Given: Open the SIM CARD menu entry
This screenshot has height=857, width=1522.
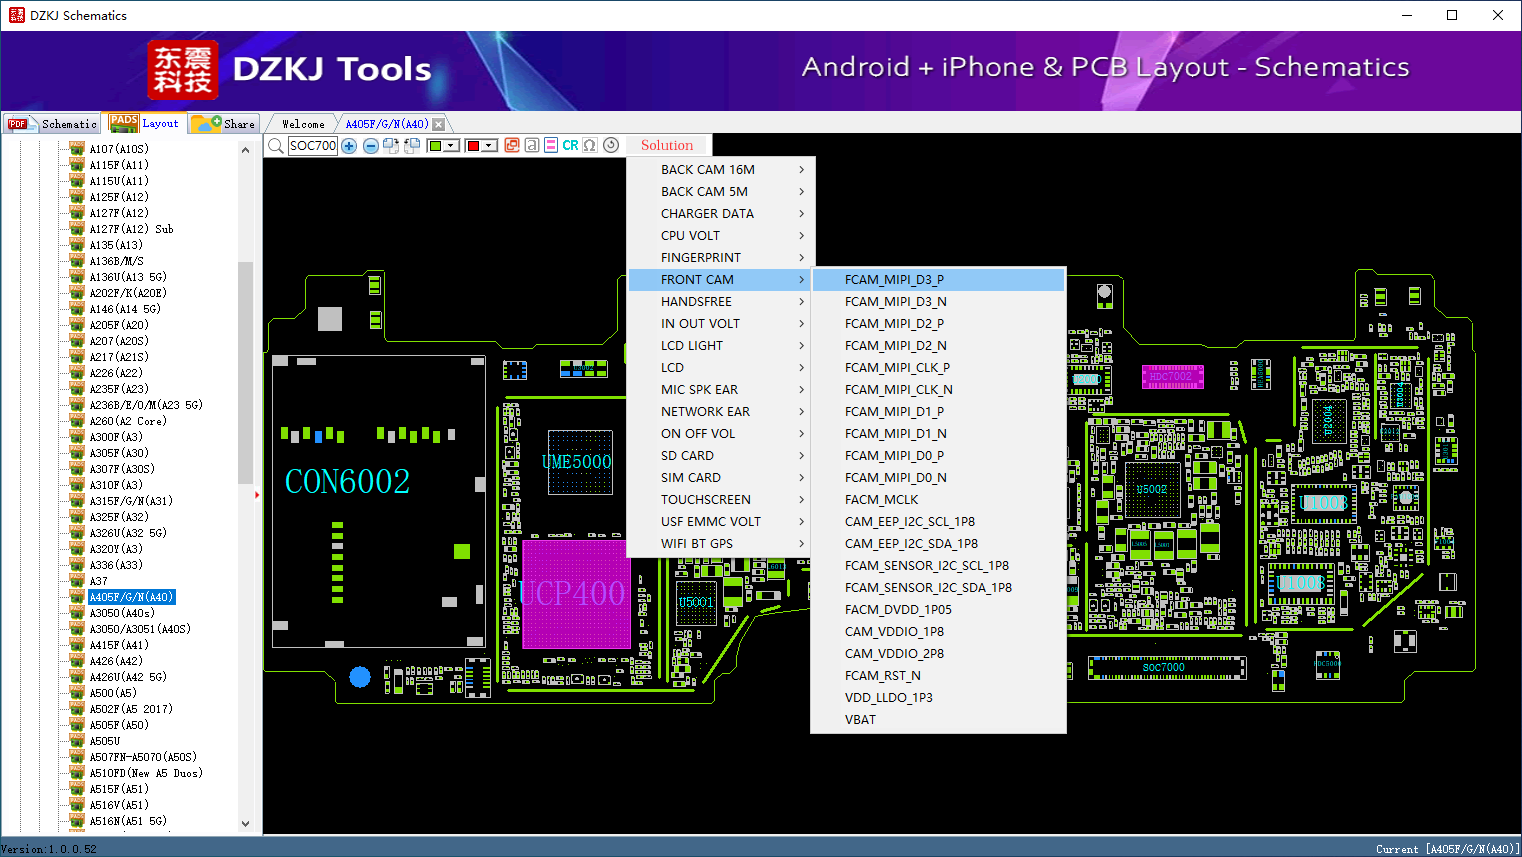Looking at the screenshot, I should (721, 478).
